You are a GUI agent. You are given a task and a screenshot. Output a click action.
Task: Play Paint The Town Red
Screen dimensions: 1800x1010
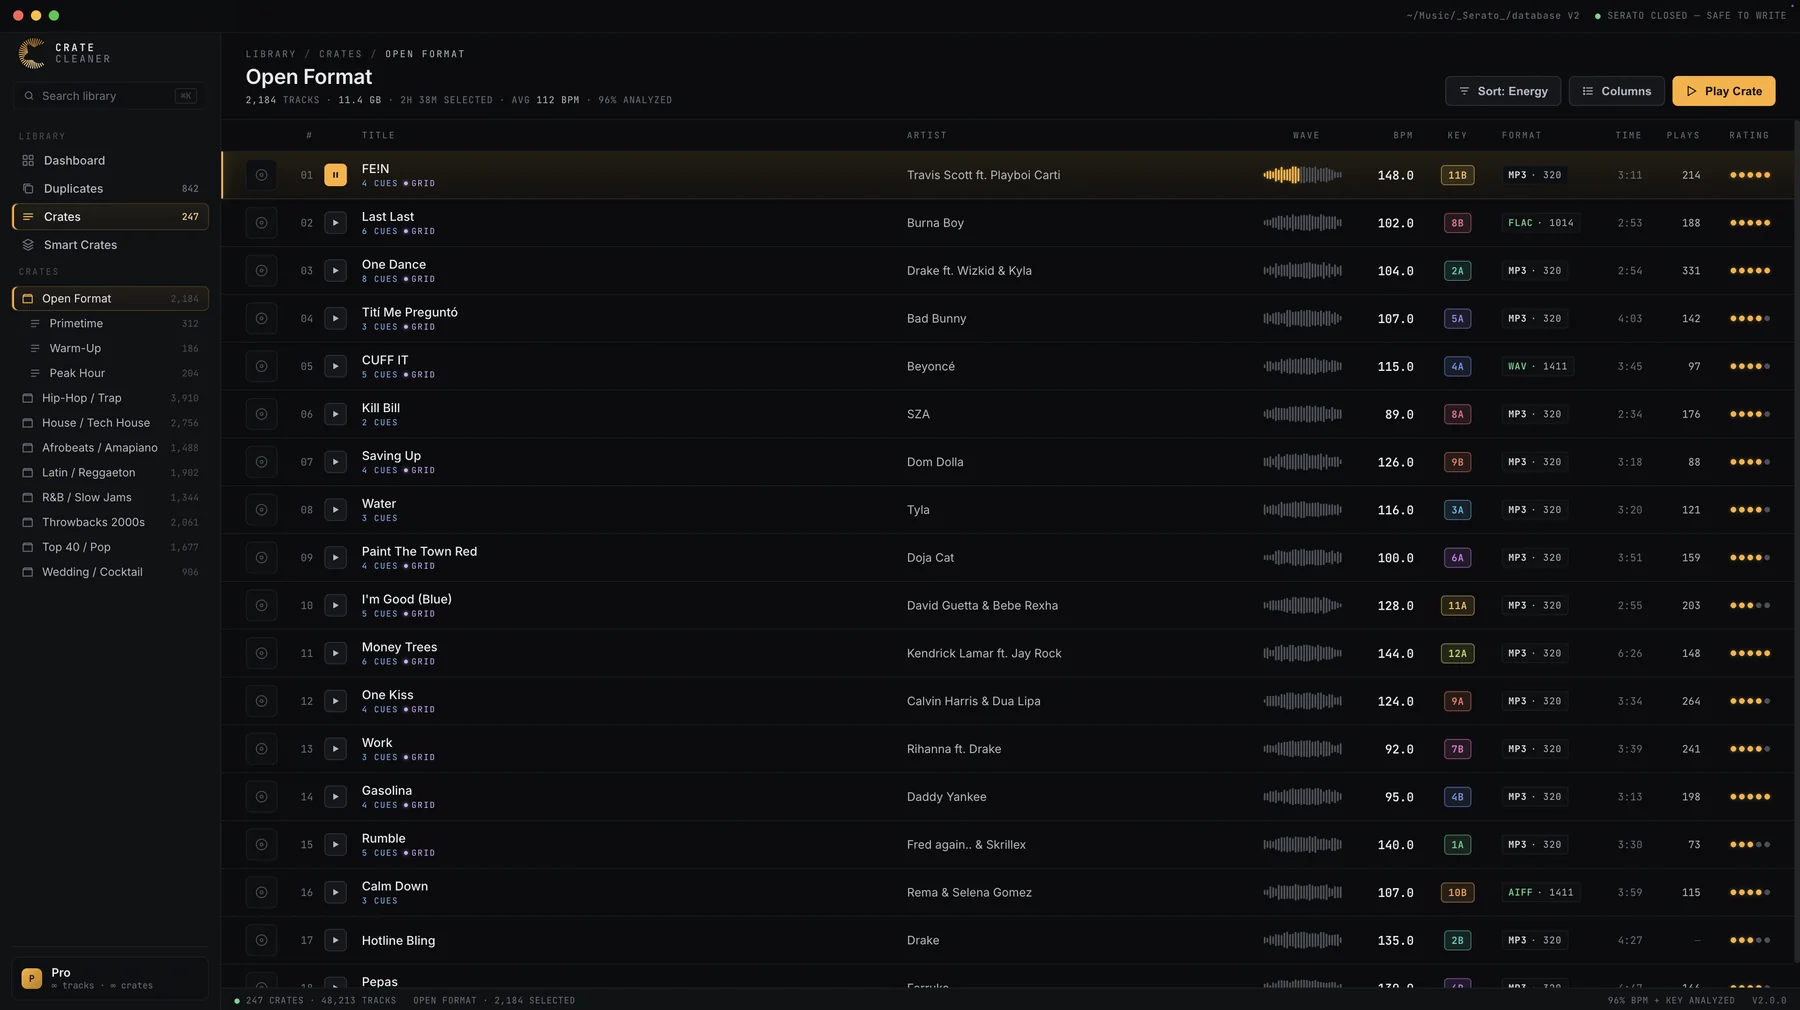click(335, 558)
